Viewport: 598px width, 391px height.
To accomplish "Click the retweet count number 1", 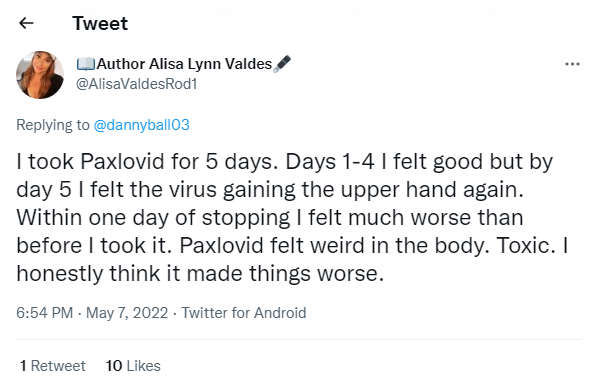I will pos(23,366).
